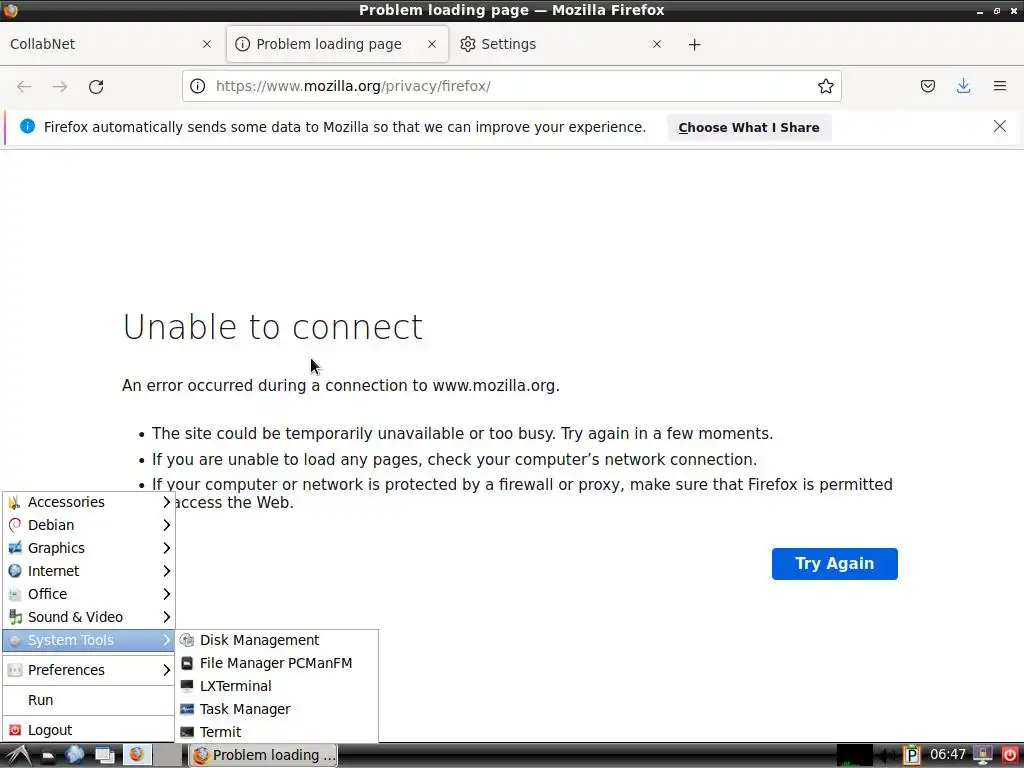Choose Logout from the start menu
1024x768 pixels.
pos(89,730)
